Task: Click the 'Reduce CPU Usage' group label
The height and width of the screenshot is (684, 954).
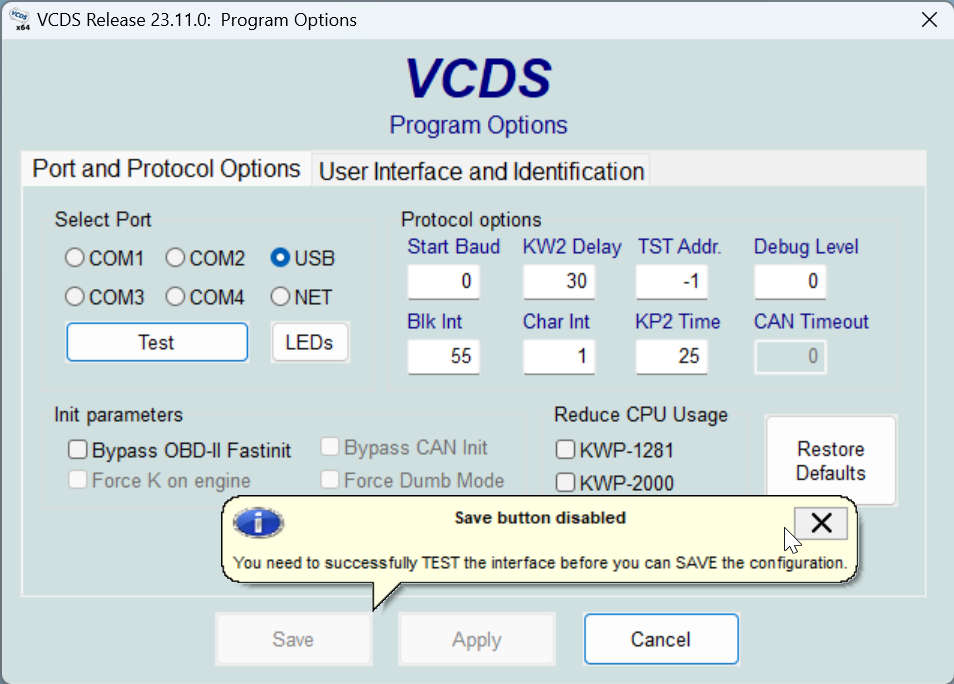Action: [641, 415]
